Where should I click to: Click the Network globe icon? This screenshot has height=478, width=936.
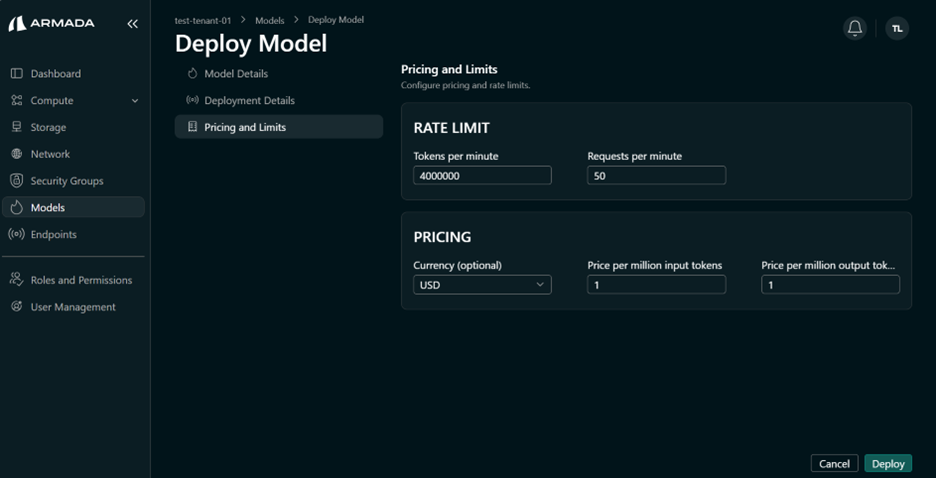(x=17, y=154)
